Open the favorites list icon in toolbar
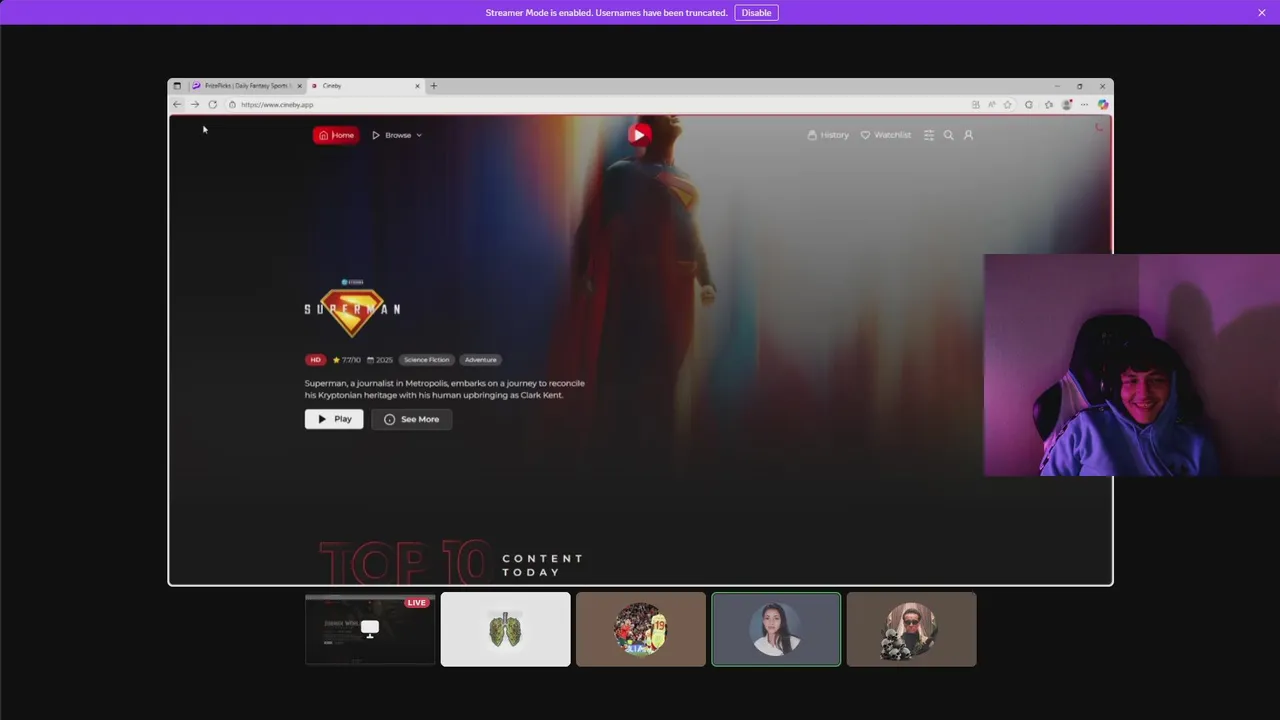This screenshot has height=720, width=1280. 1049,105
